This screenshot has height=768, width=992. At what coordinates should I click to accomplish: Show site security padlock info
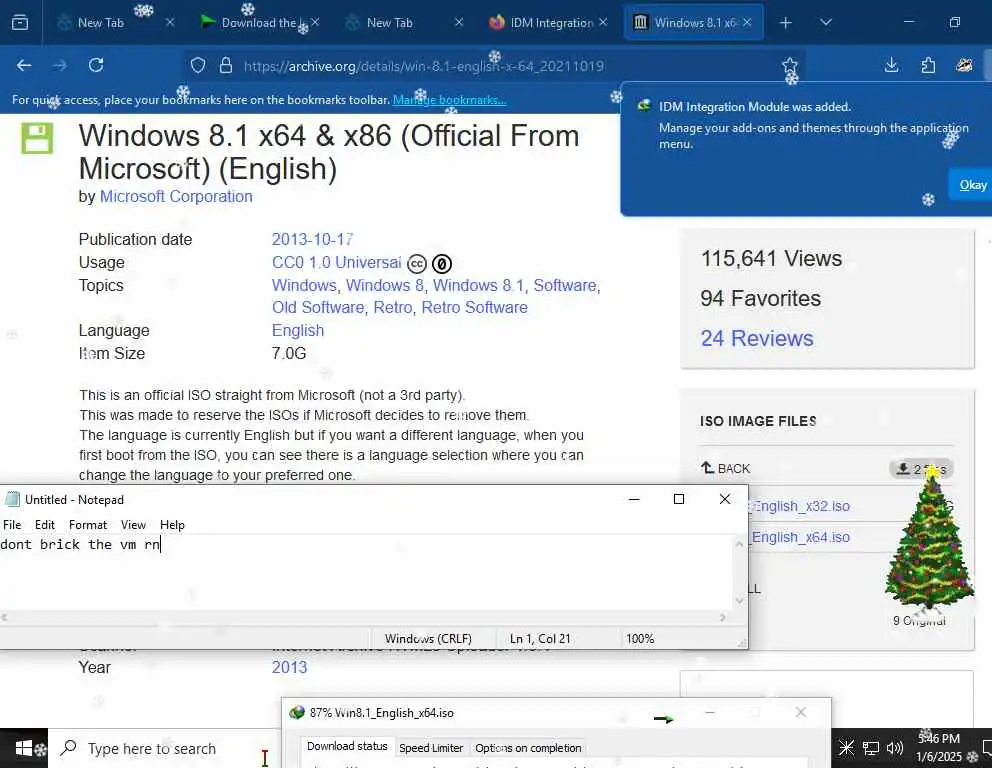click(x=226, y=66)
